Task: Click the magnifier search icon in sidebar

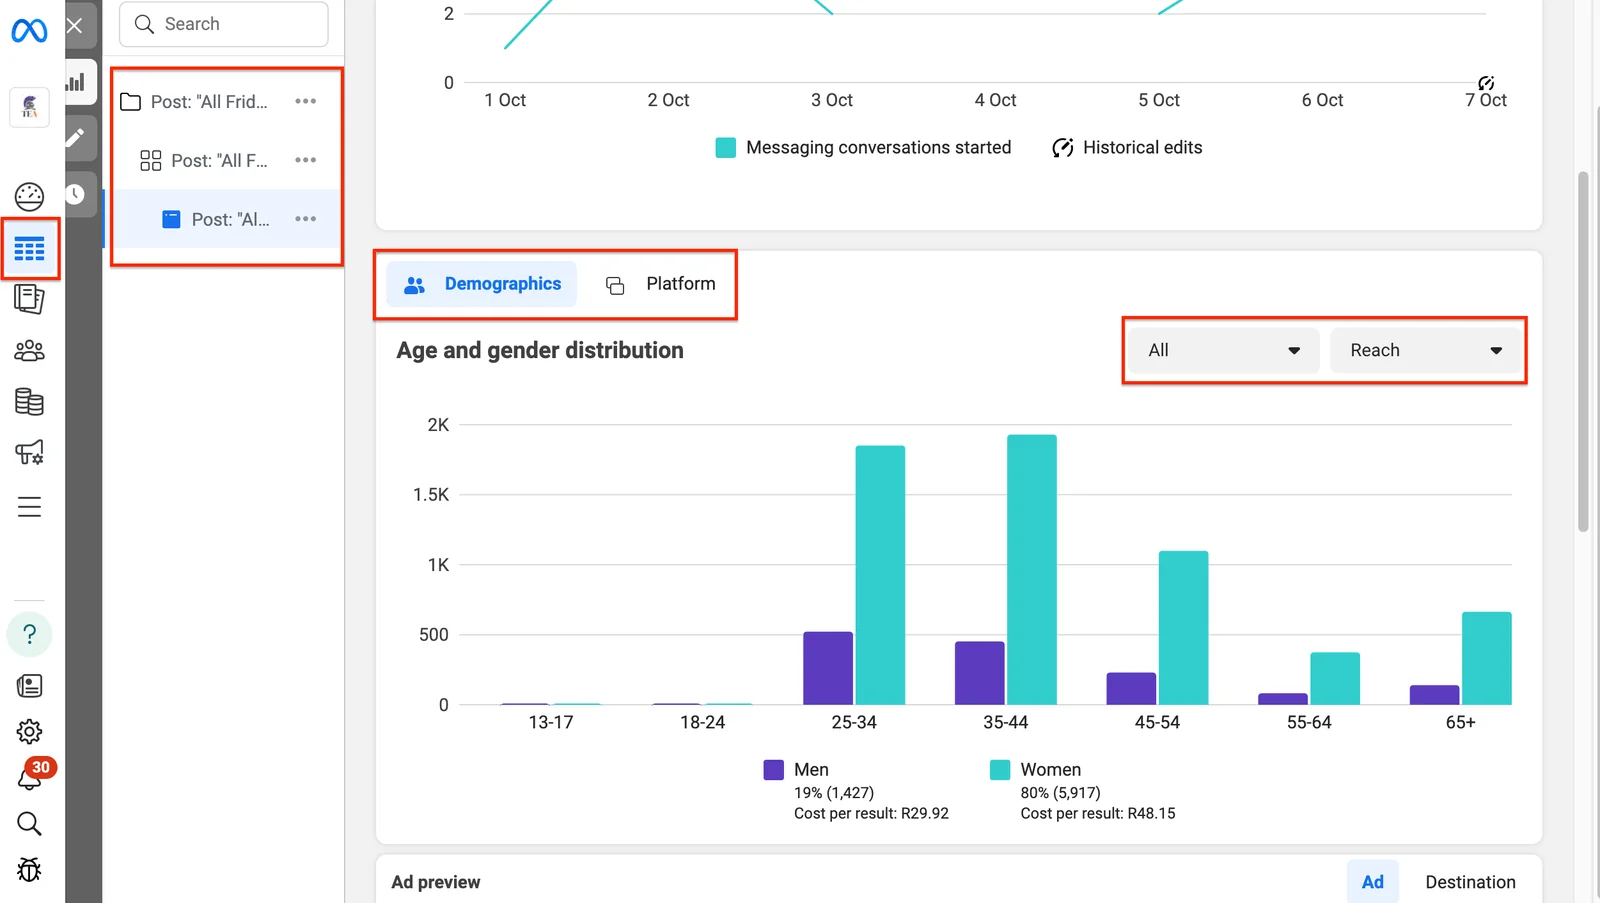Action: [x=29, y=824]
